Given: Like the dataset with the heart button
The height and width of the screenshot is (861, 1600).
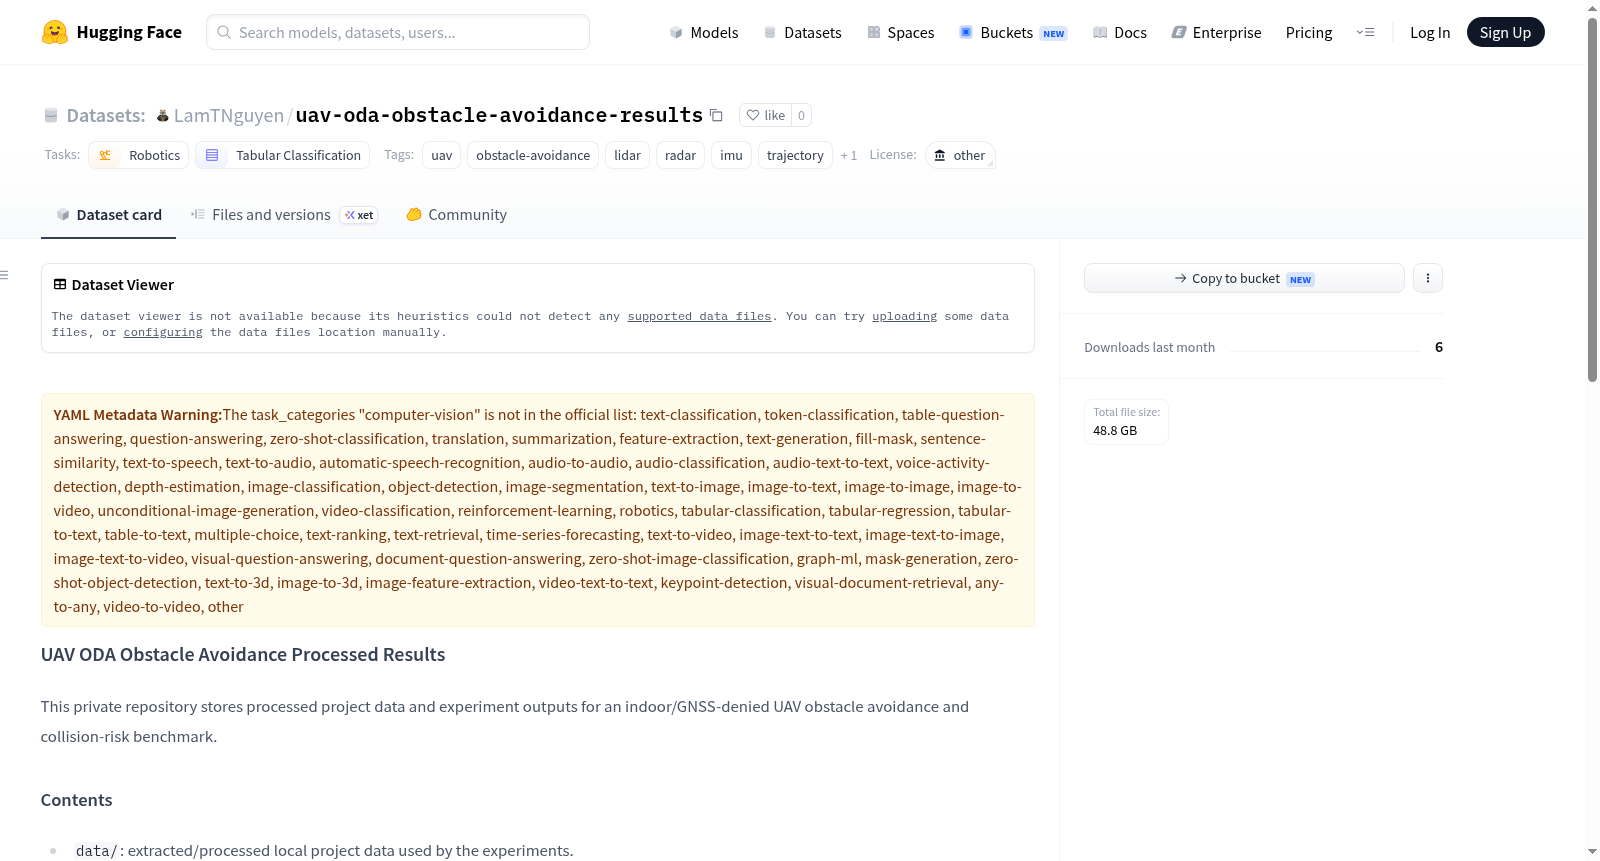Looking at the screenshot, I should click(x=766, y=115).
